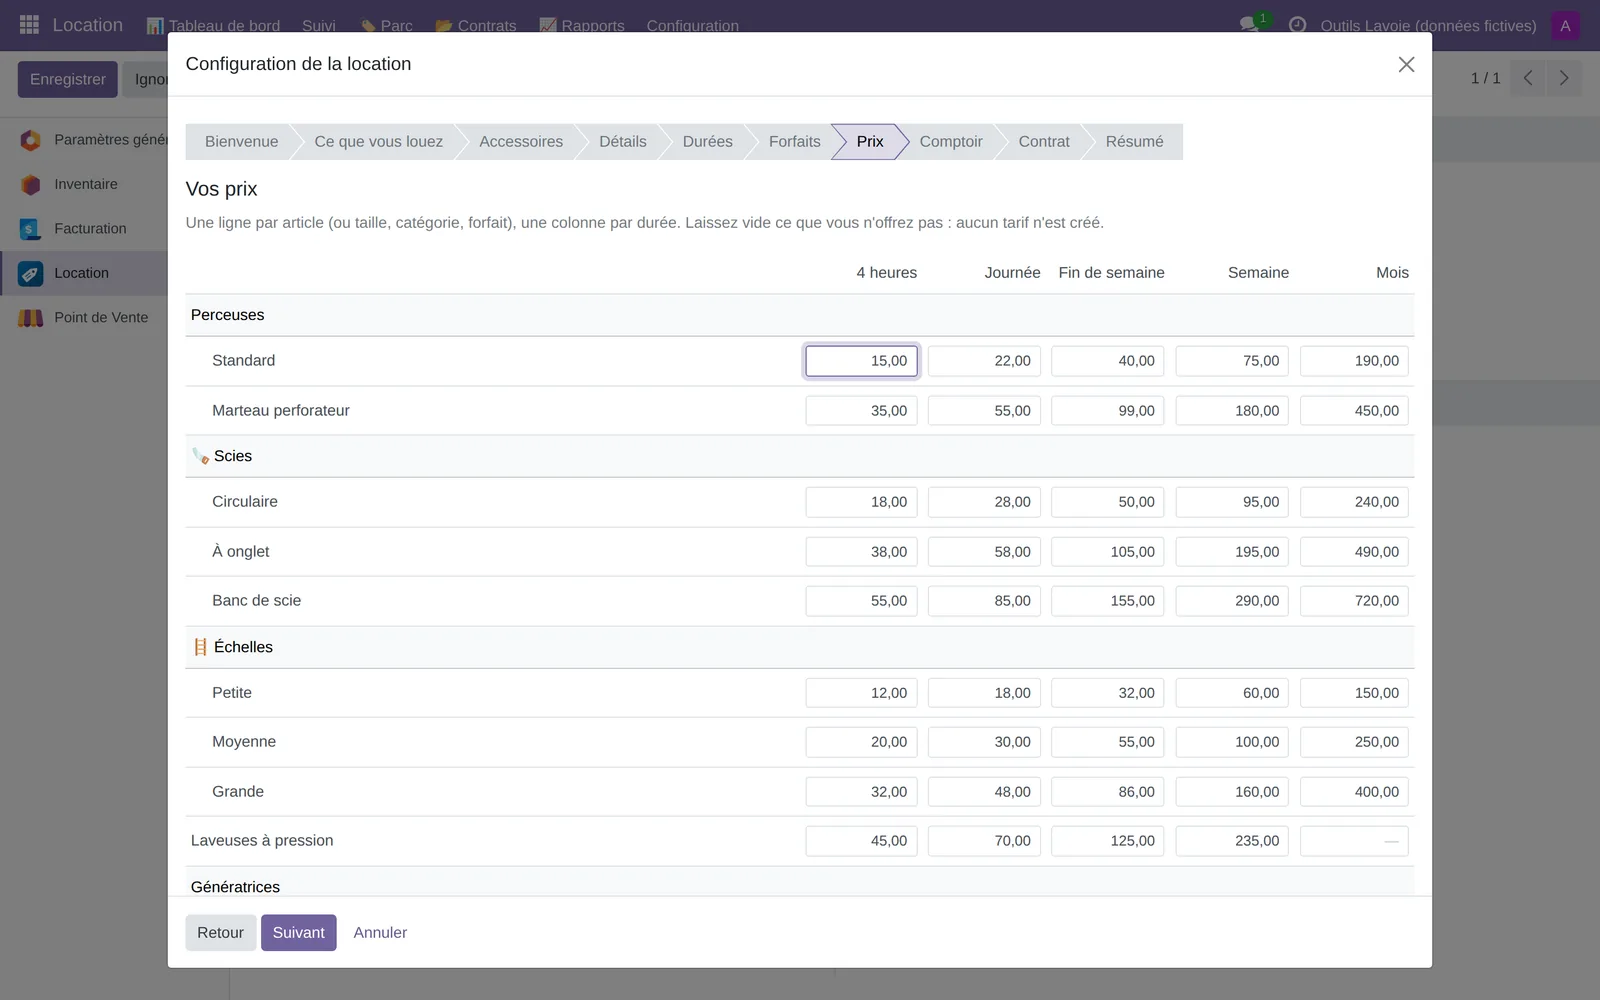Go to the Durées step
1600x1000 pixels.
coord(707,142)
